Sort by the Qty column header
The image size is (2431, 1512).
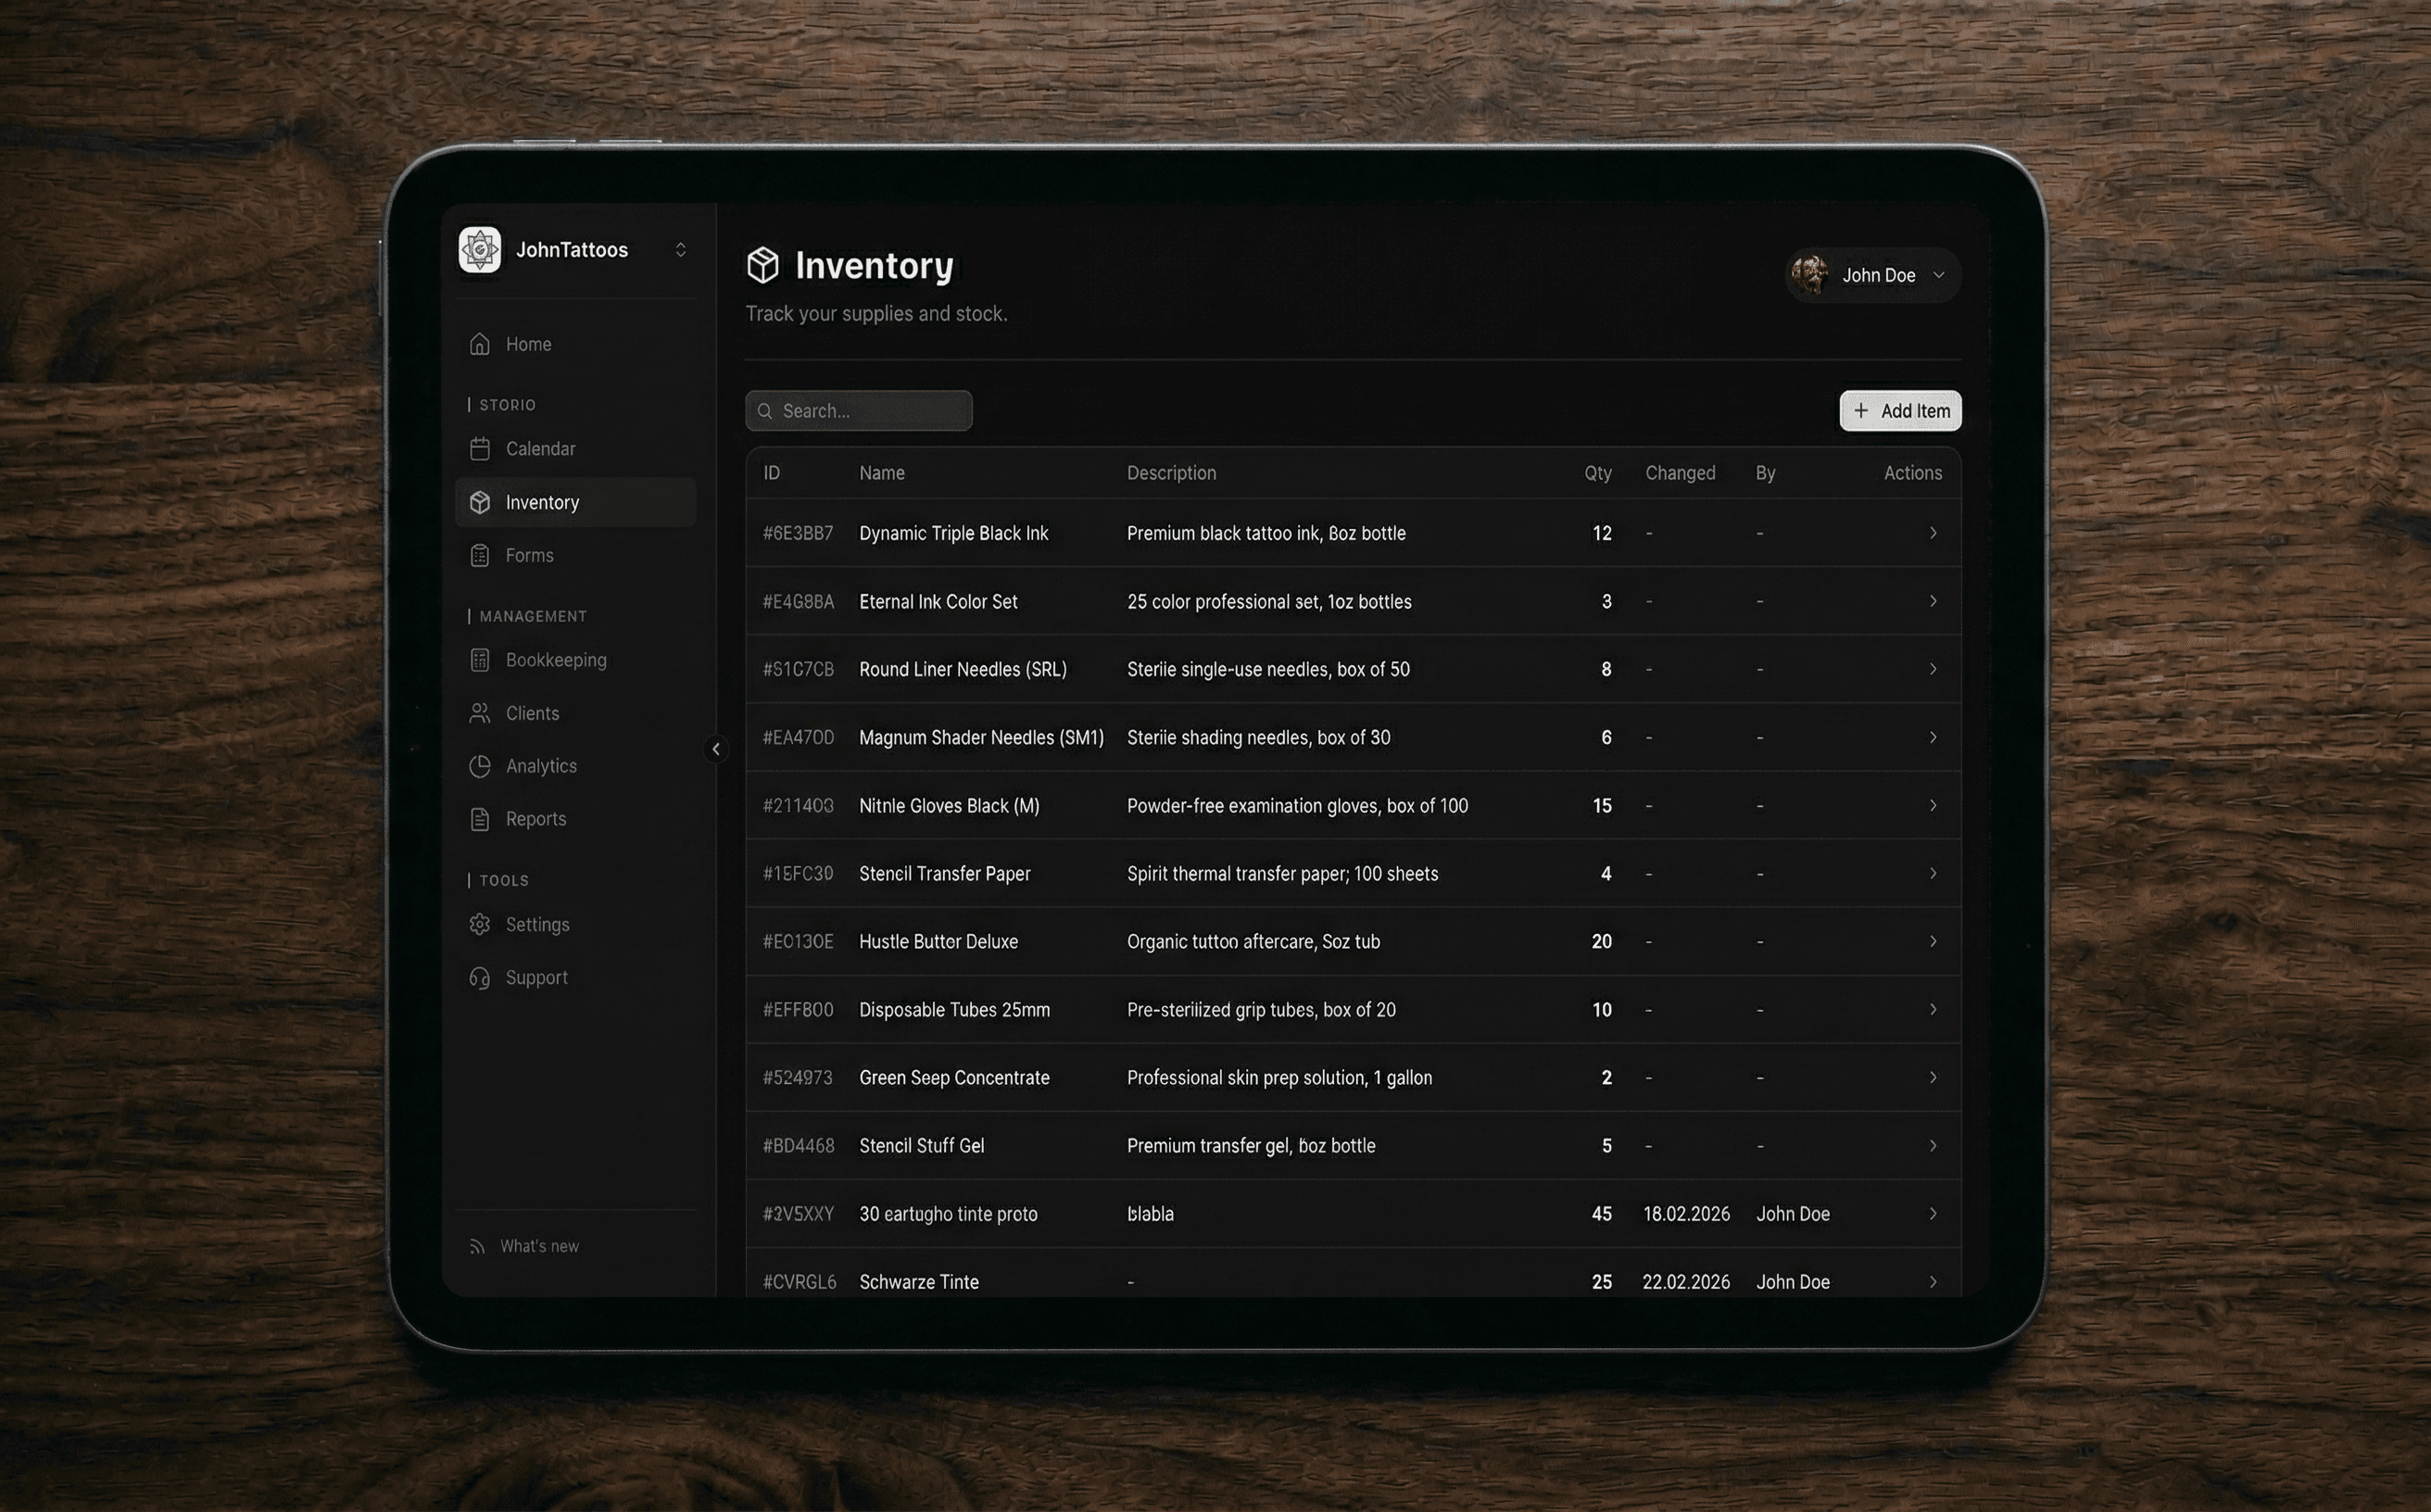(x=1597, y=473)
